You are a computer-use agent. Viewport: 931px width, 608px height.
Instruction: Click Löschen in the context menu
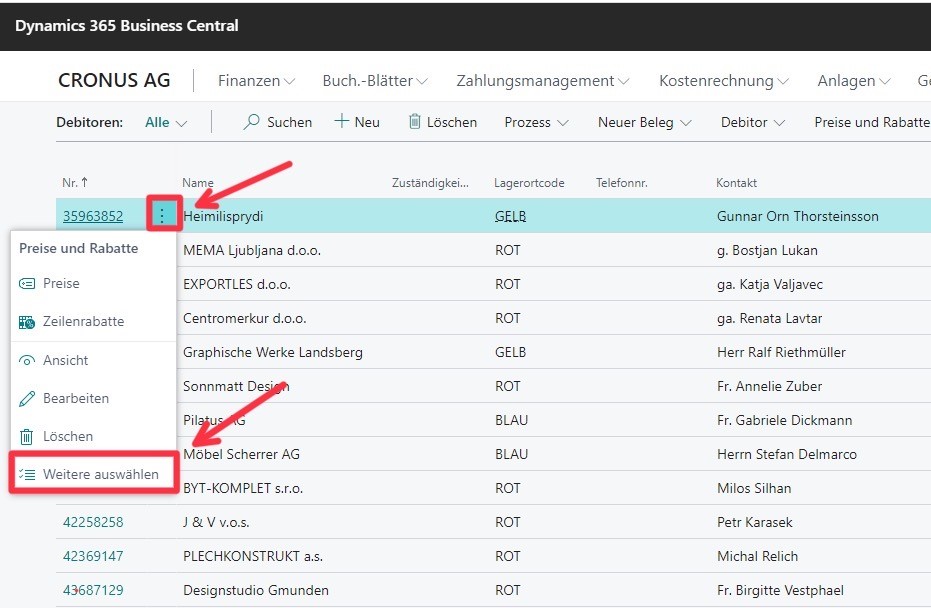(x=67, y=436)
